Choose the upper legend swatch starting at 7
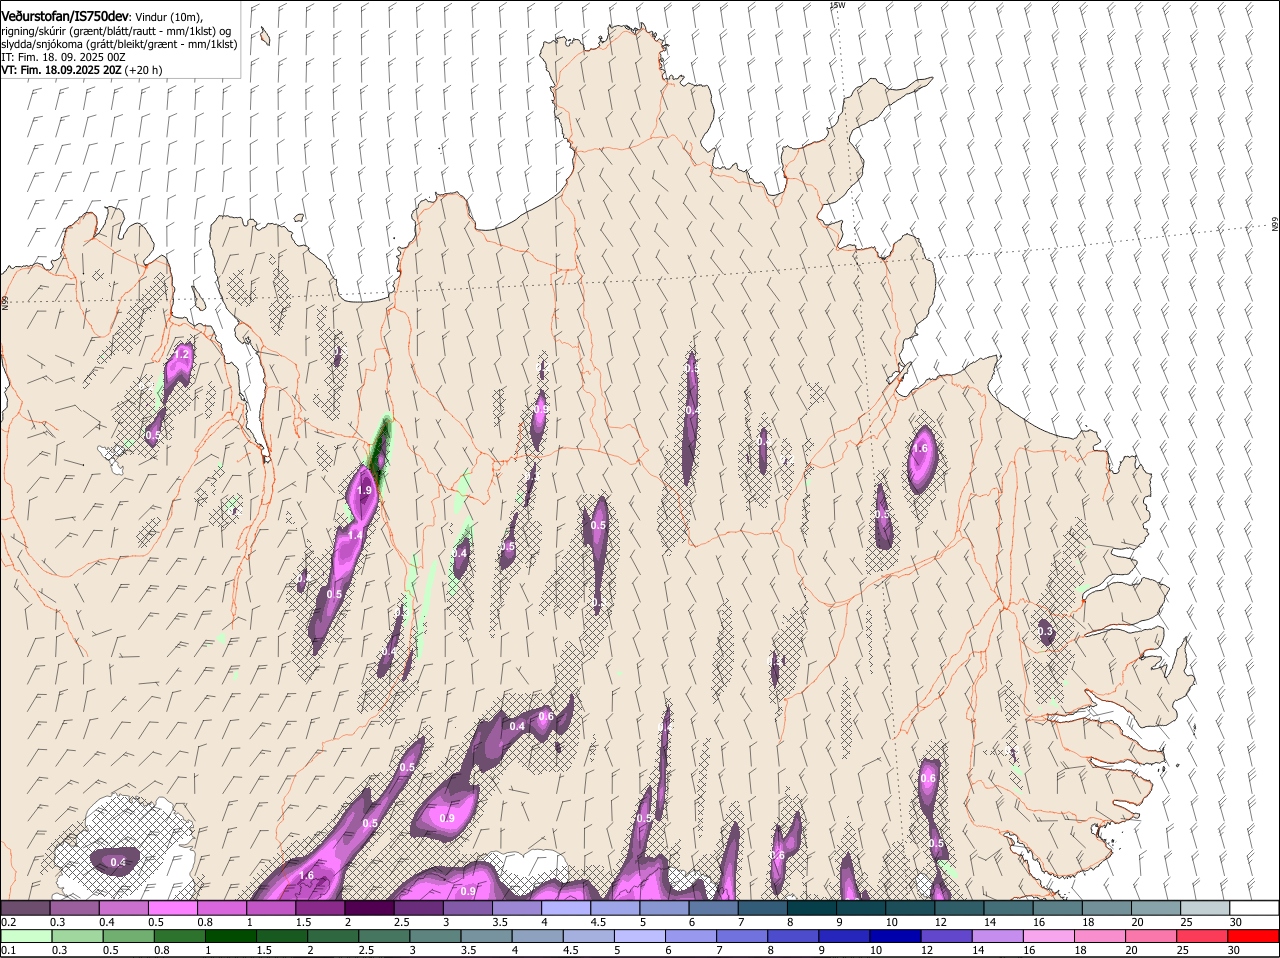Screen dimensions: 1280x958 click(761, 908)
